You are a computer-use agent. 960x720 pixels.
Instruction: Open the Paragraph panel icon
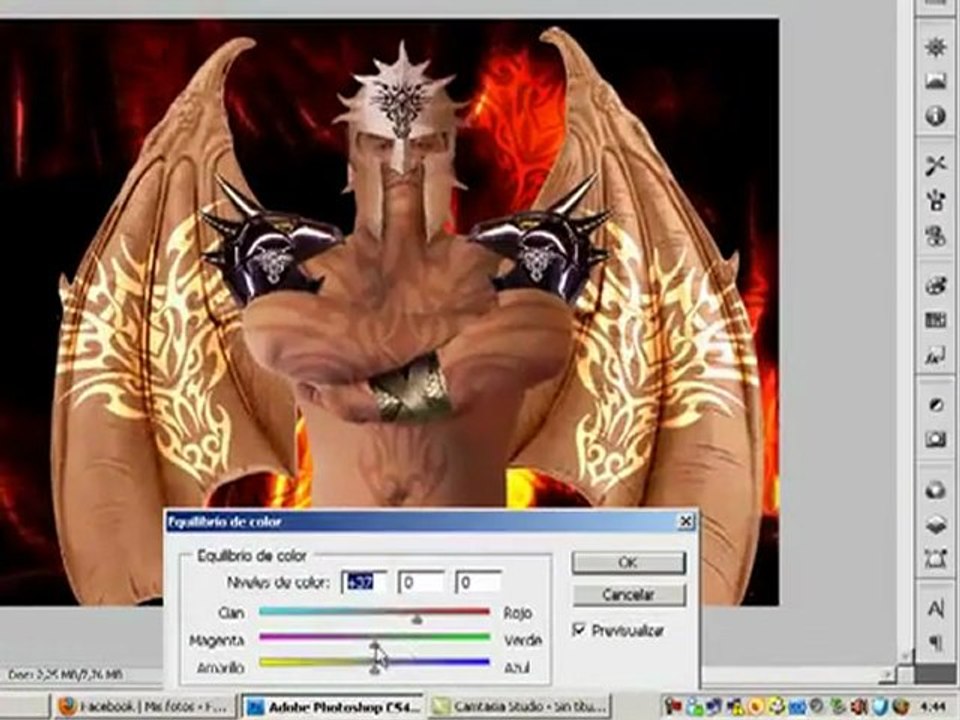click(x=936, y=642)
